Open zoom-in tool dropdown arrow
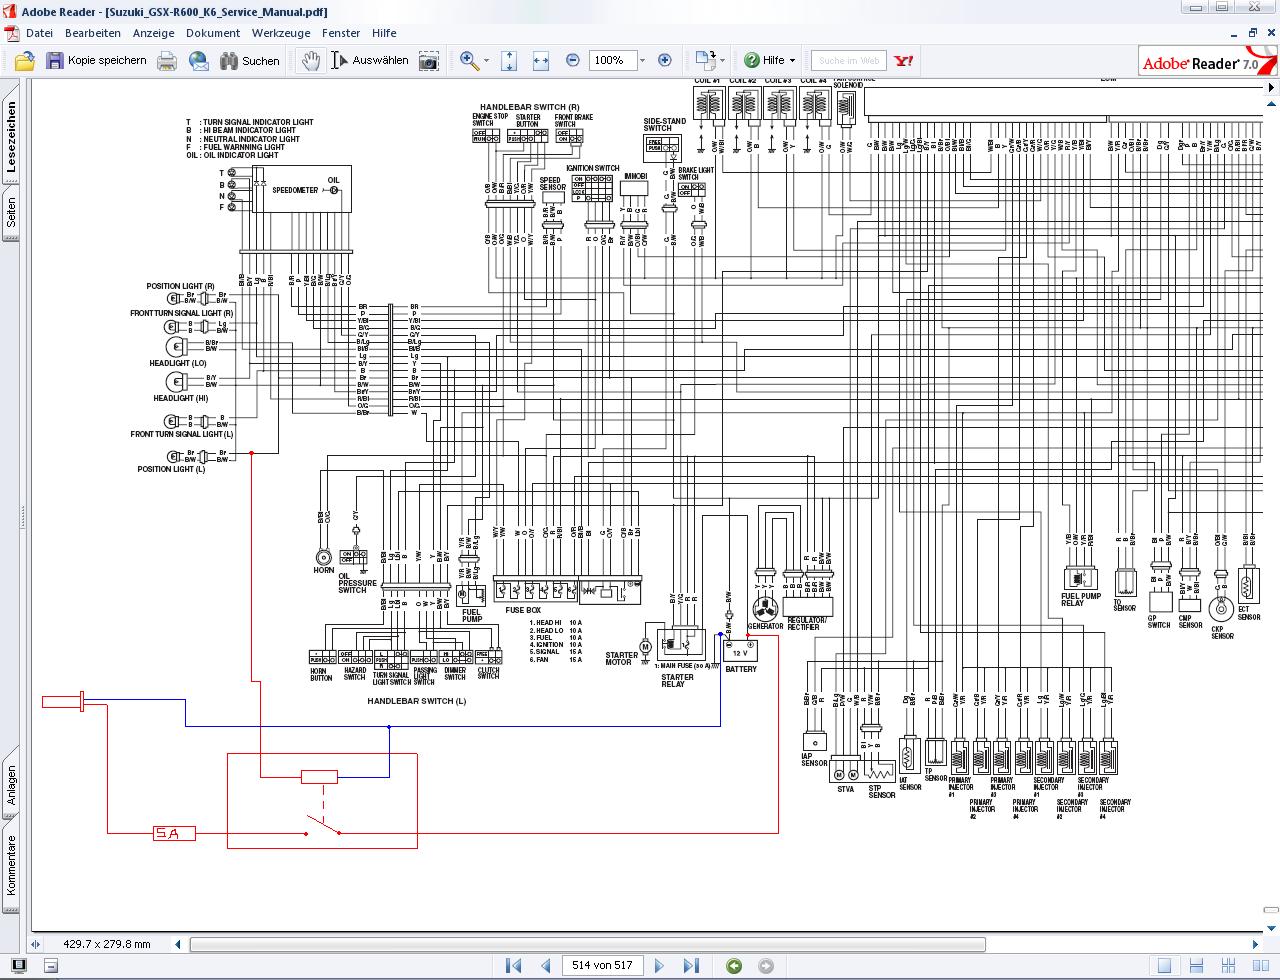Screen dimensions: 1280x980 pyautogui.click(x=487, y=61)
